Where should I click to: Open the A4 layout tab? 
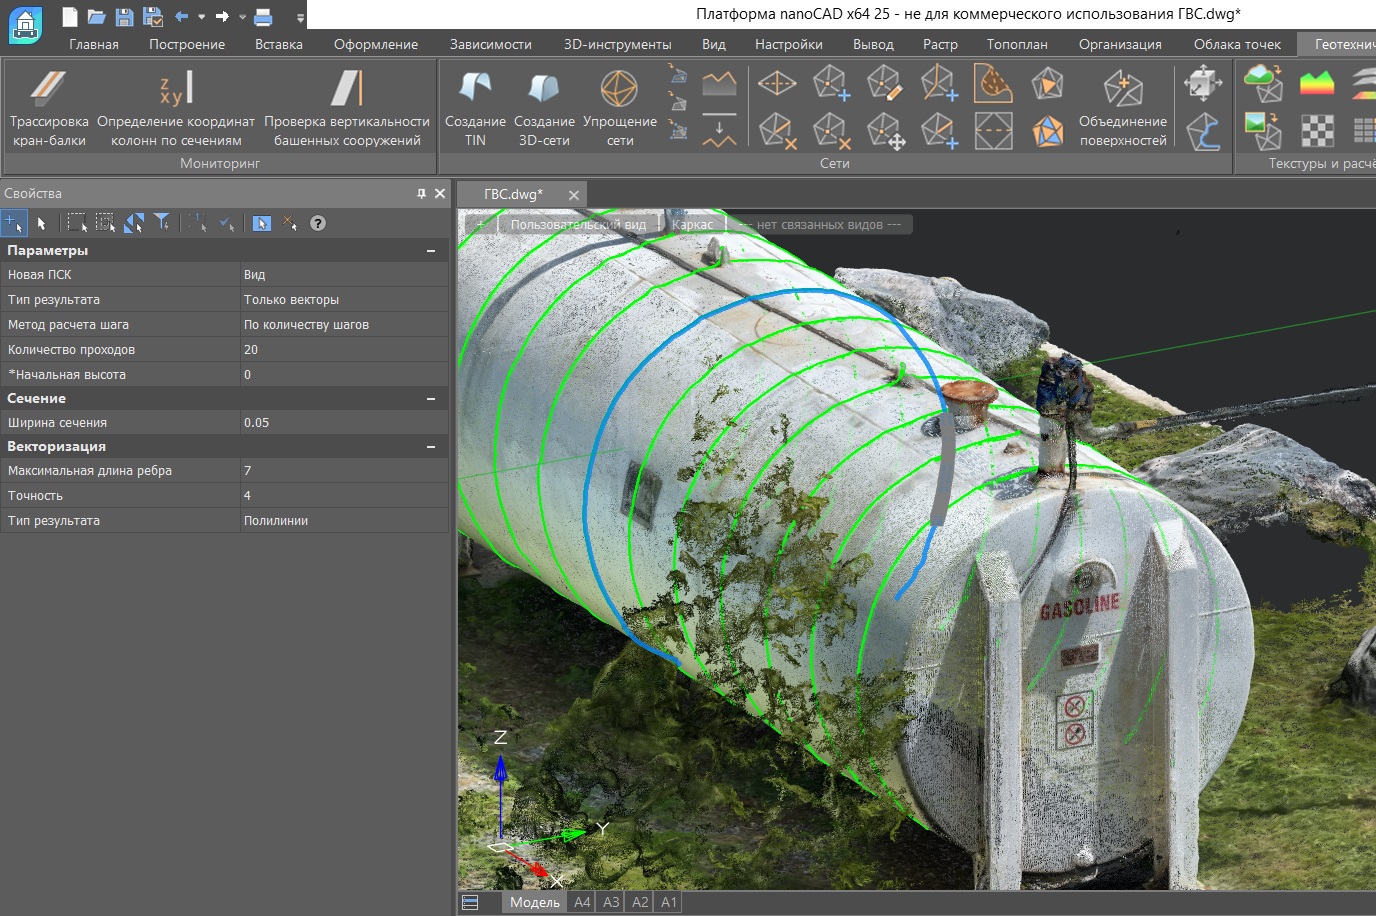coord(582,902)
